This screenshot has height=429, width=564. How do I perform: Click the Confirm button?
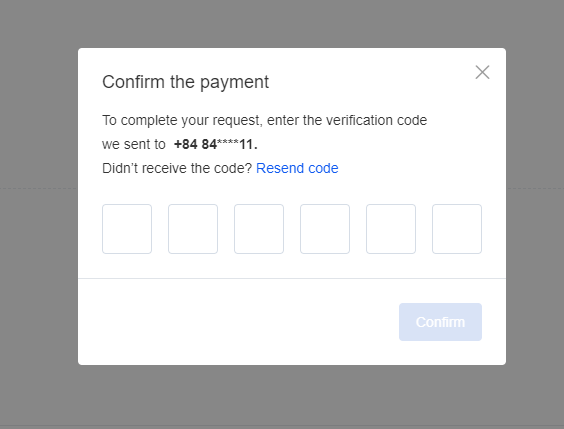[x=440, y=322]
